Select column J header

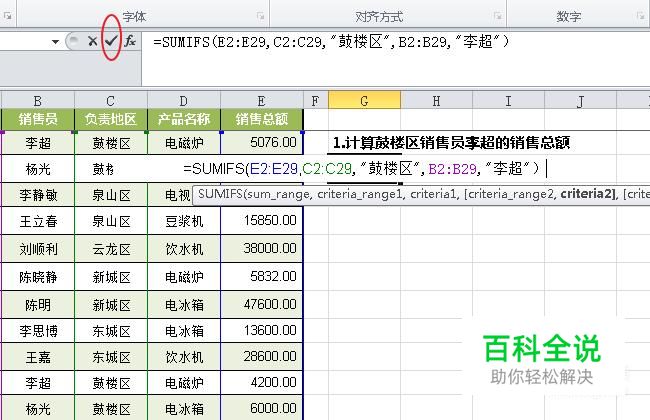[580, 101]
